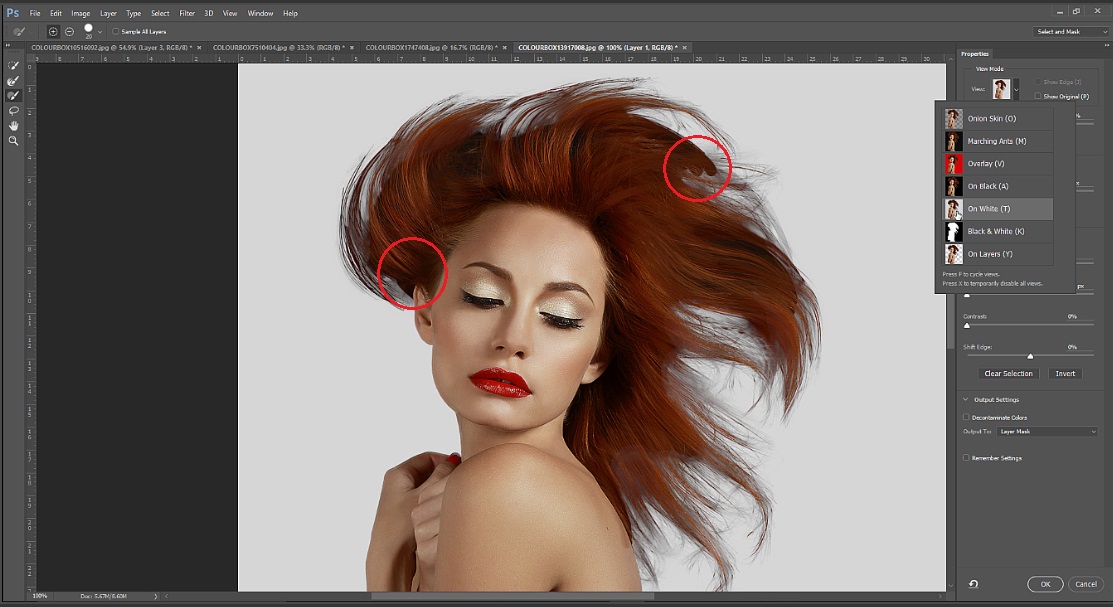Click the reset workspace icon beside OK
Screen dimensions: 1113x607
[973, 584]
